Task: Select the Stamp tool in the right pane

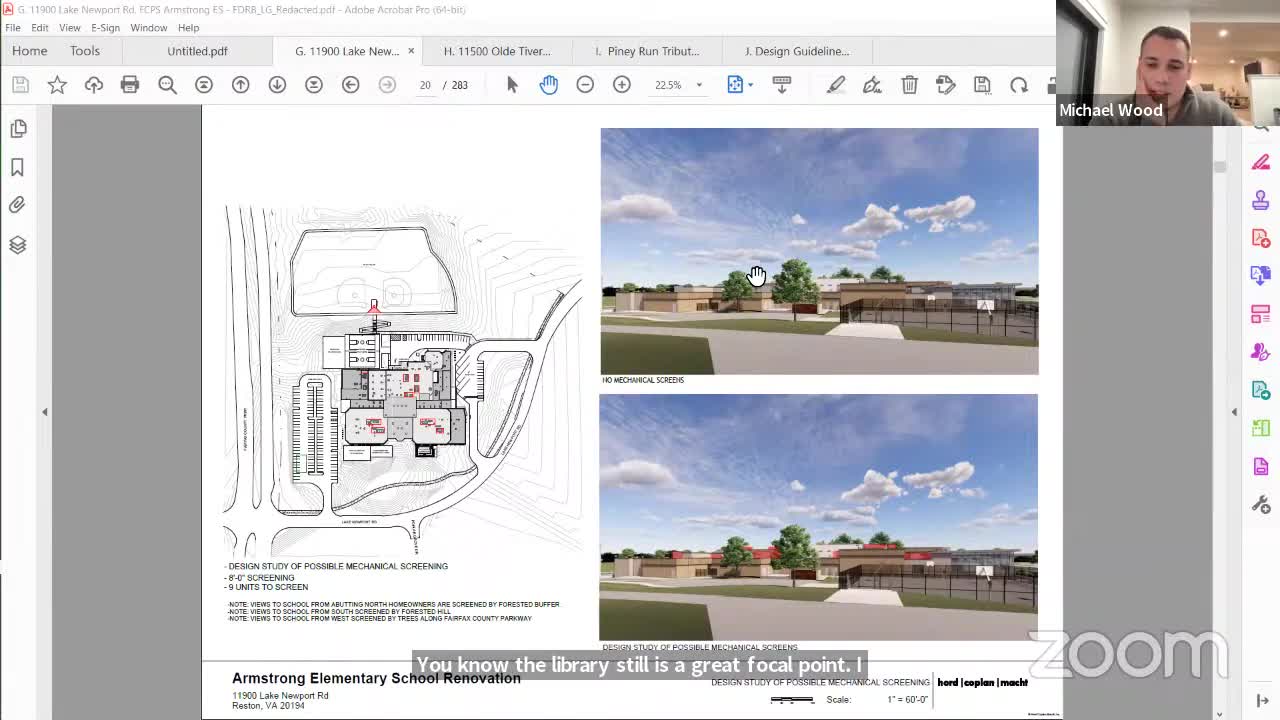Action: tap(1260, 200)
